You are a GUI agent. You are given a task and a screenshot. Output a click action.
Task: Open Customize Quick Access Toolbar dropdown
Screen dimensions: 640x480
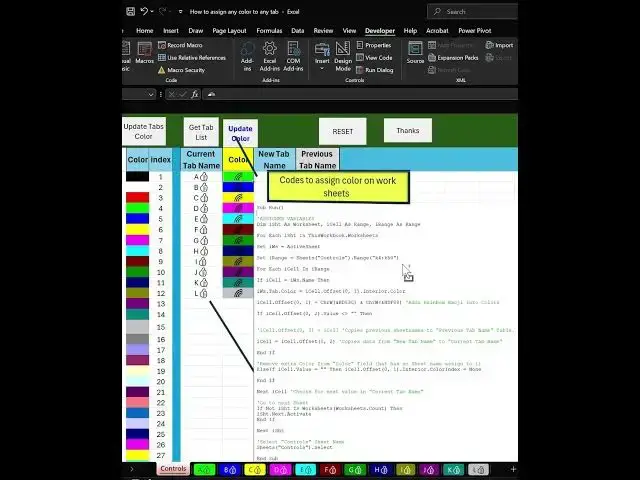[x=180, y=12]
